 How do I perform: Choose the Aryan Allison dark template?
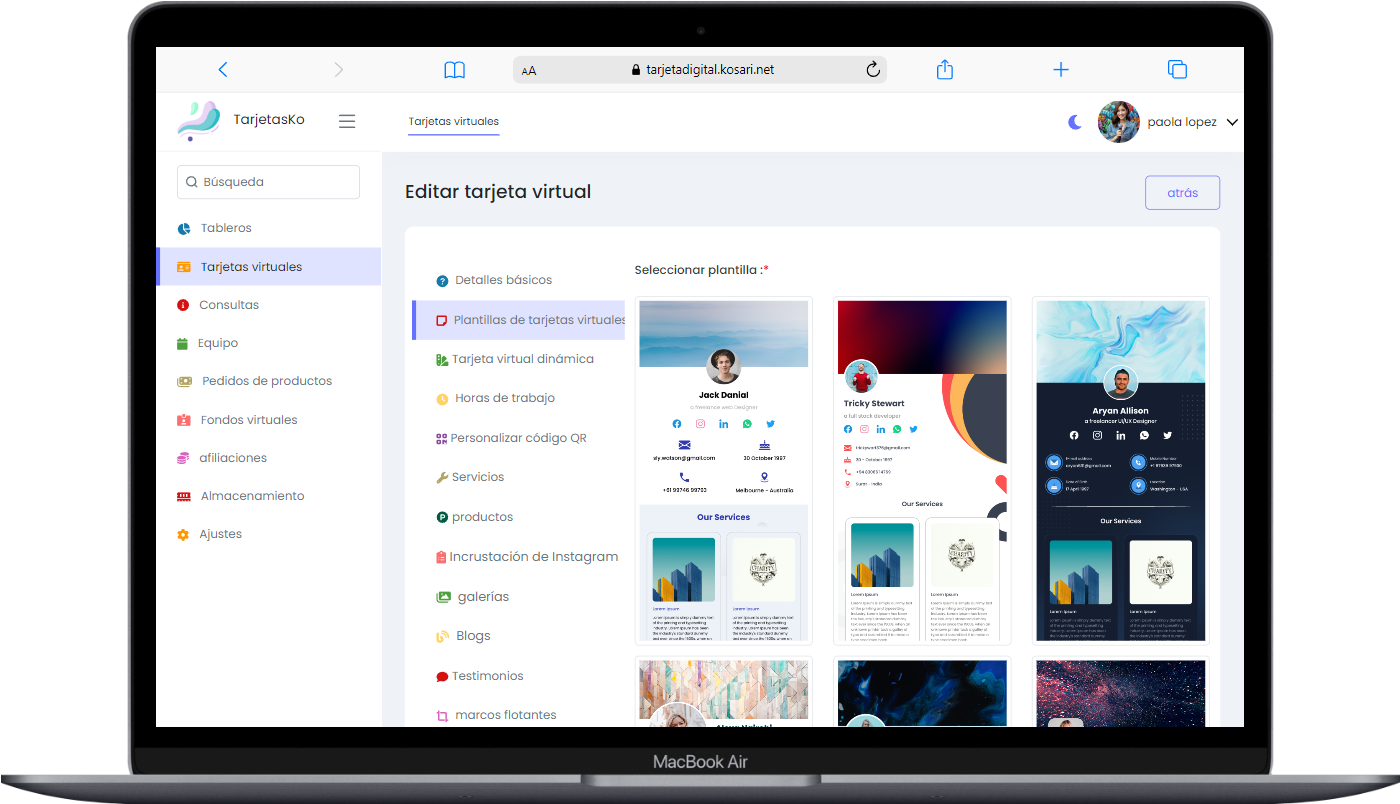tap(1120, 470)
